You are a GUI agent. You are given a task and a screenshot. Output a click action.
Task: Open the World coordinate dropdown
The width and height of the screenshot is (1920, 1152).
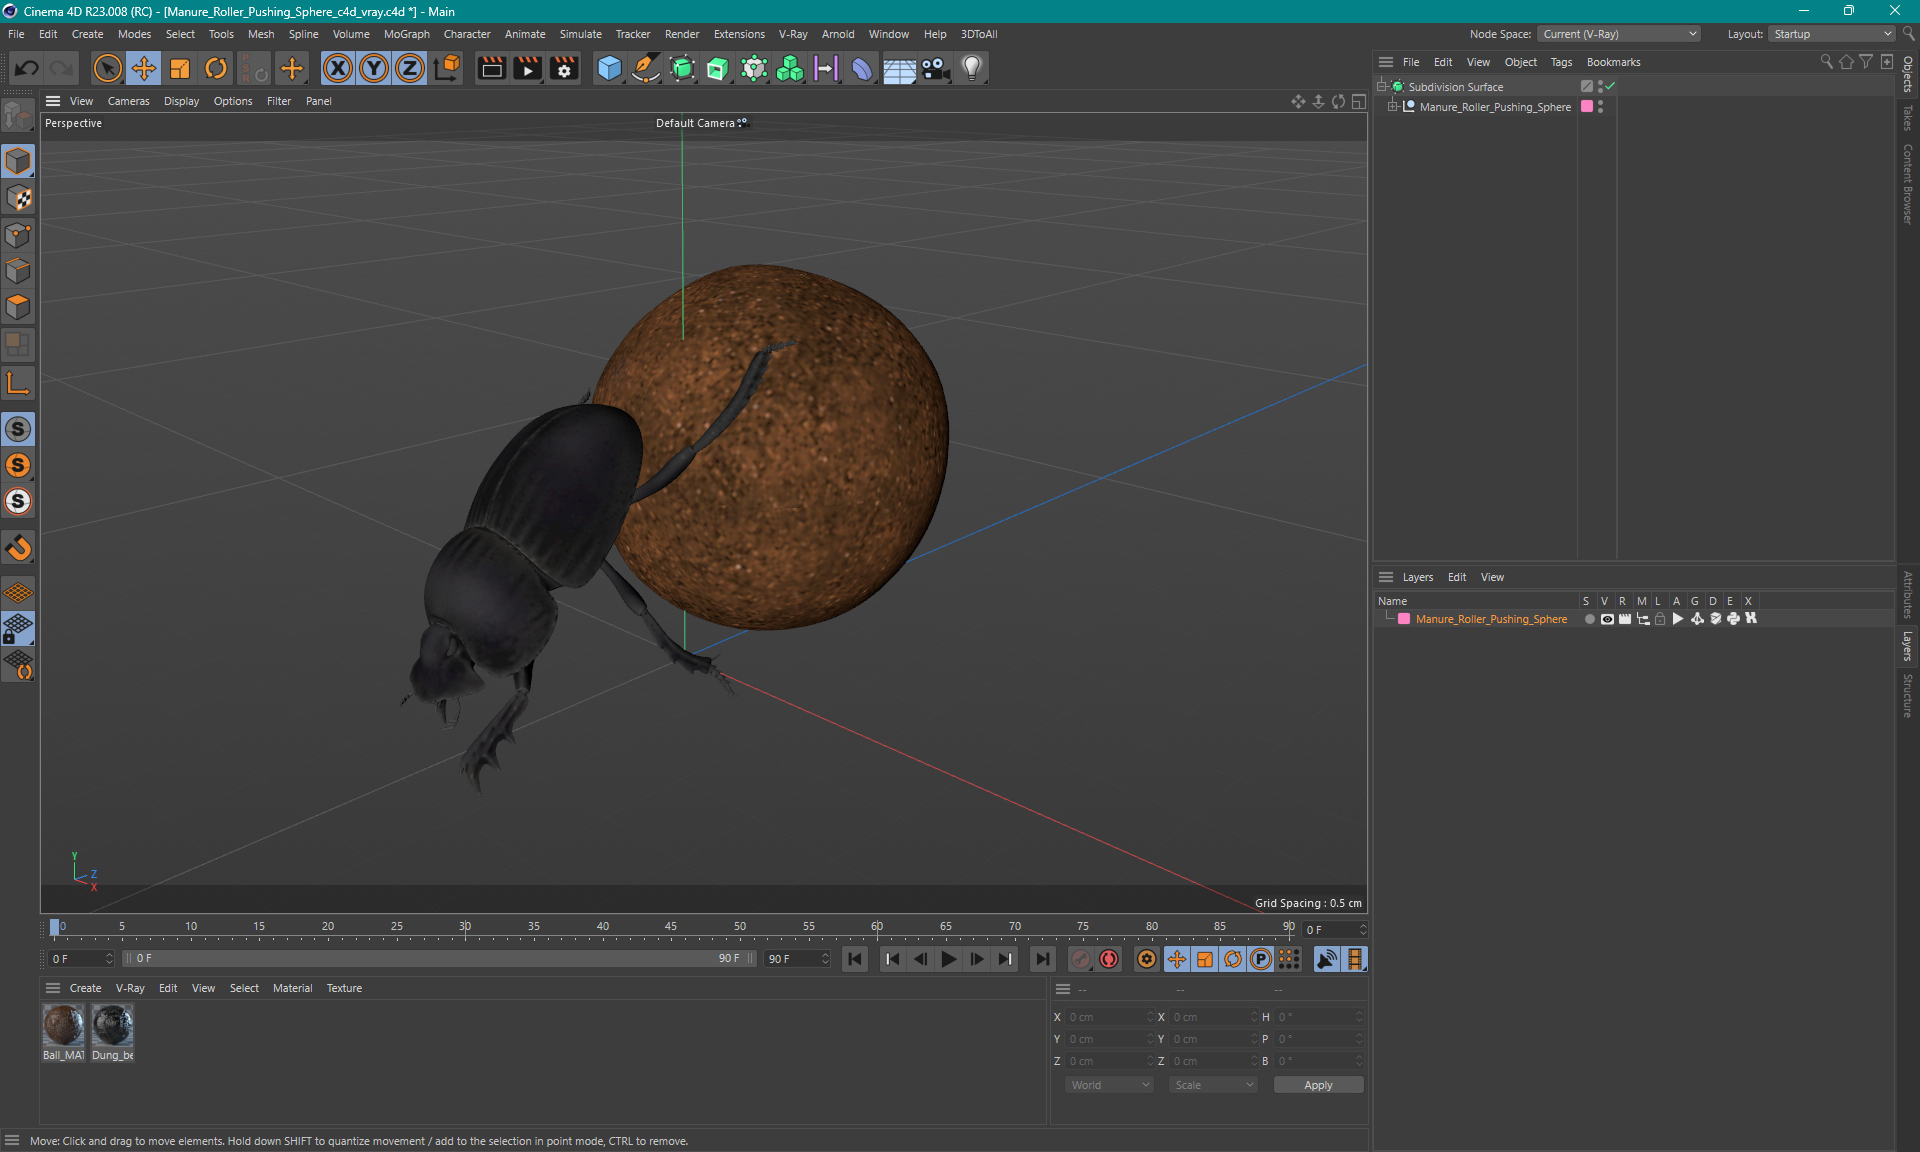(x=1110, y=1085)
